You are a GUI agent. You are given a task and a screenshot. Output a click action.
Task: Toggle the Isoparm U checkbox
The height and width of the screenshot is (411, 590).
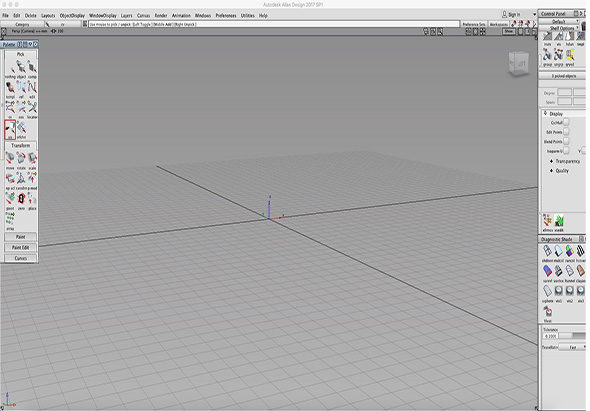pos(566,151)
